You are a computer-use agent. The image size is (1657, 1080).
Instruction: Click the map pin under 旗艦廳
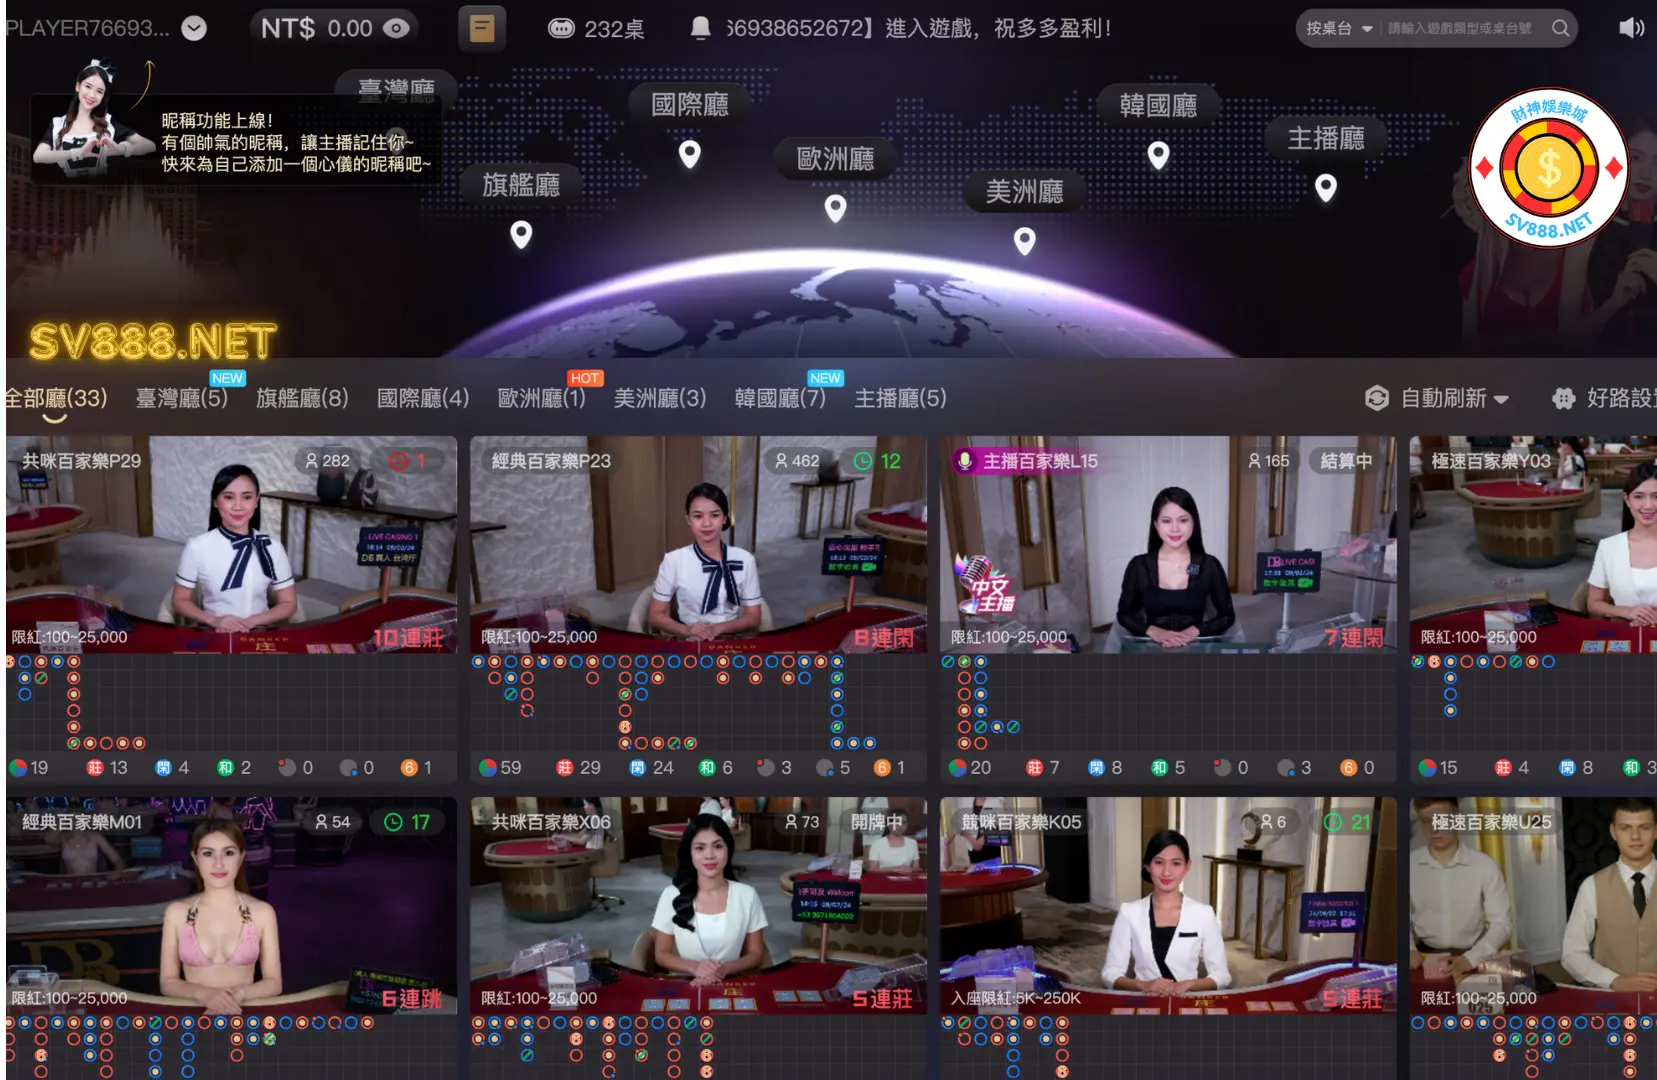point(521,235)
